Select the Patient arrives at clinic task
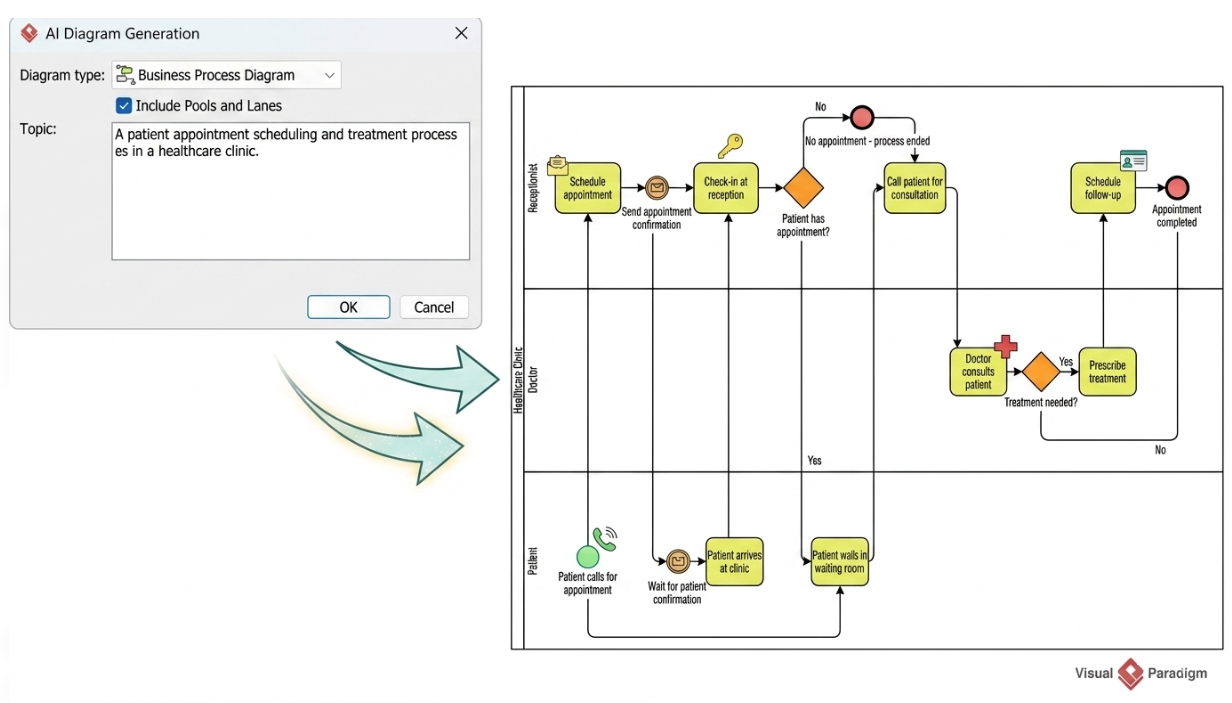This screenshot has height=703, width=1232. 735,562
